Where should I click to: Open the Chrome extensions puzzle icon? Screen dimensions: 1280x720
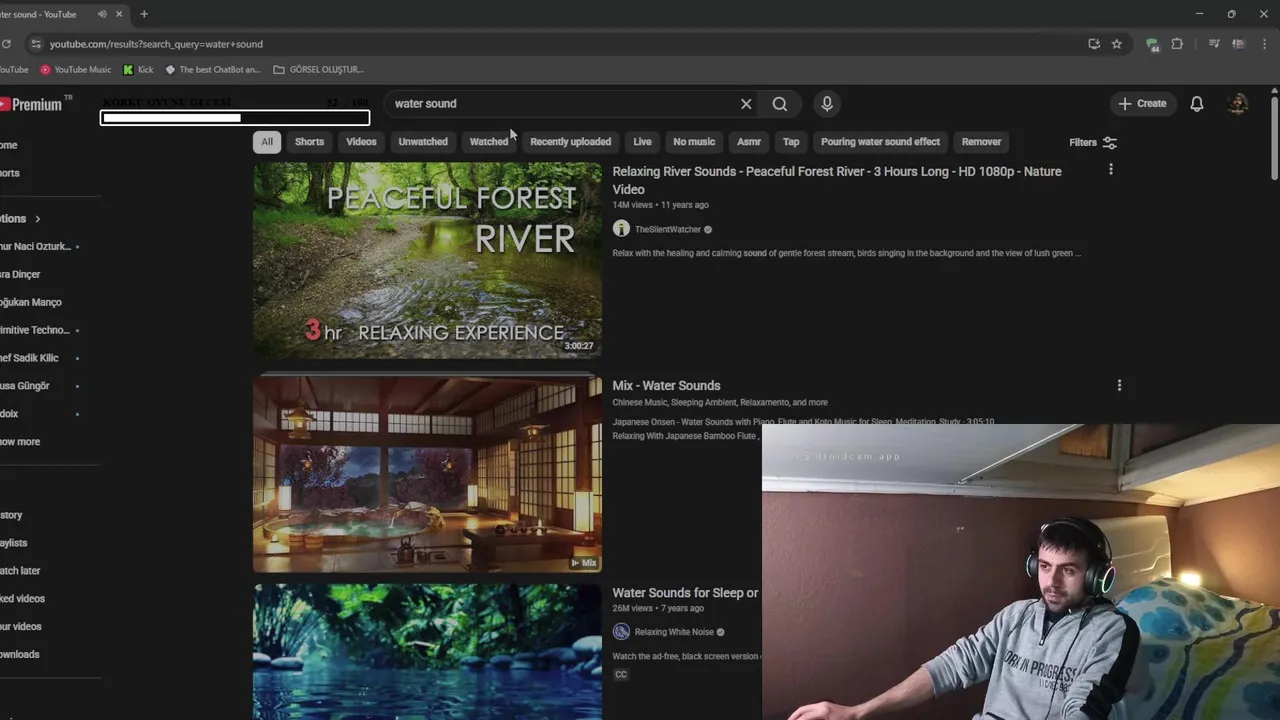[x=1177, y=44]
